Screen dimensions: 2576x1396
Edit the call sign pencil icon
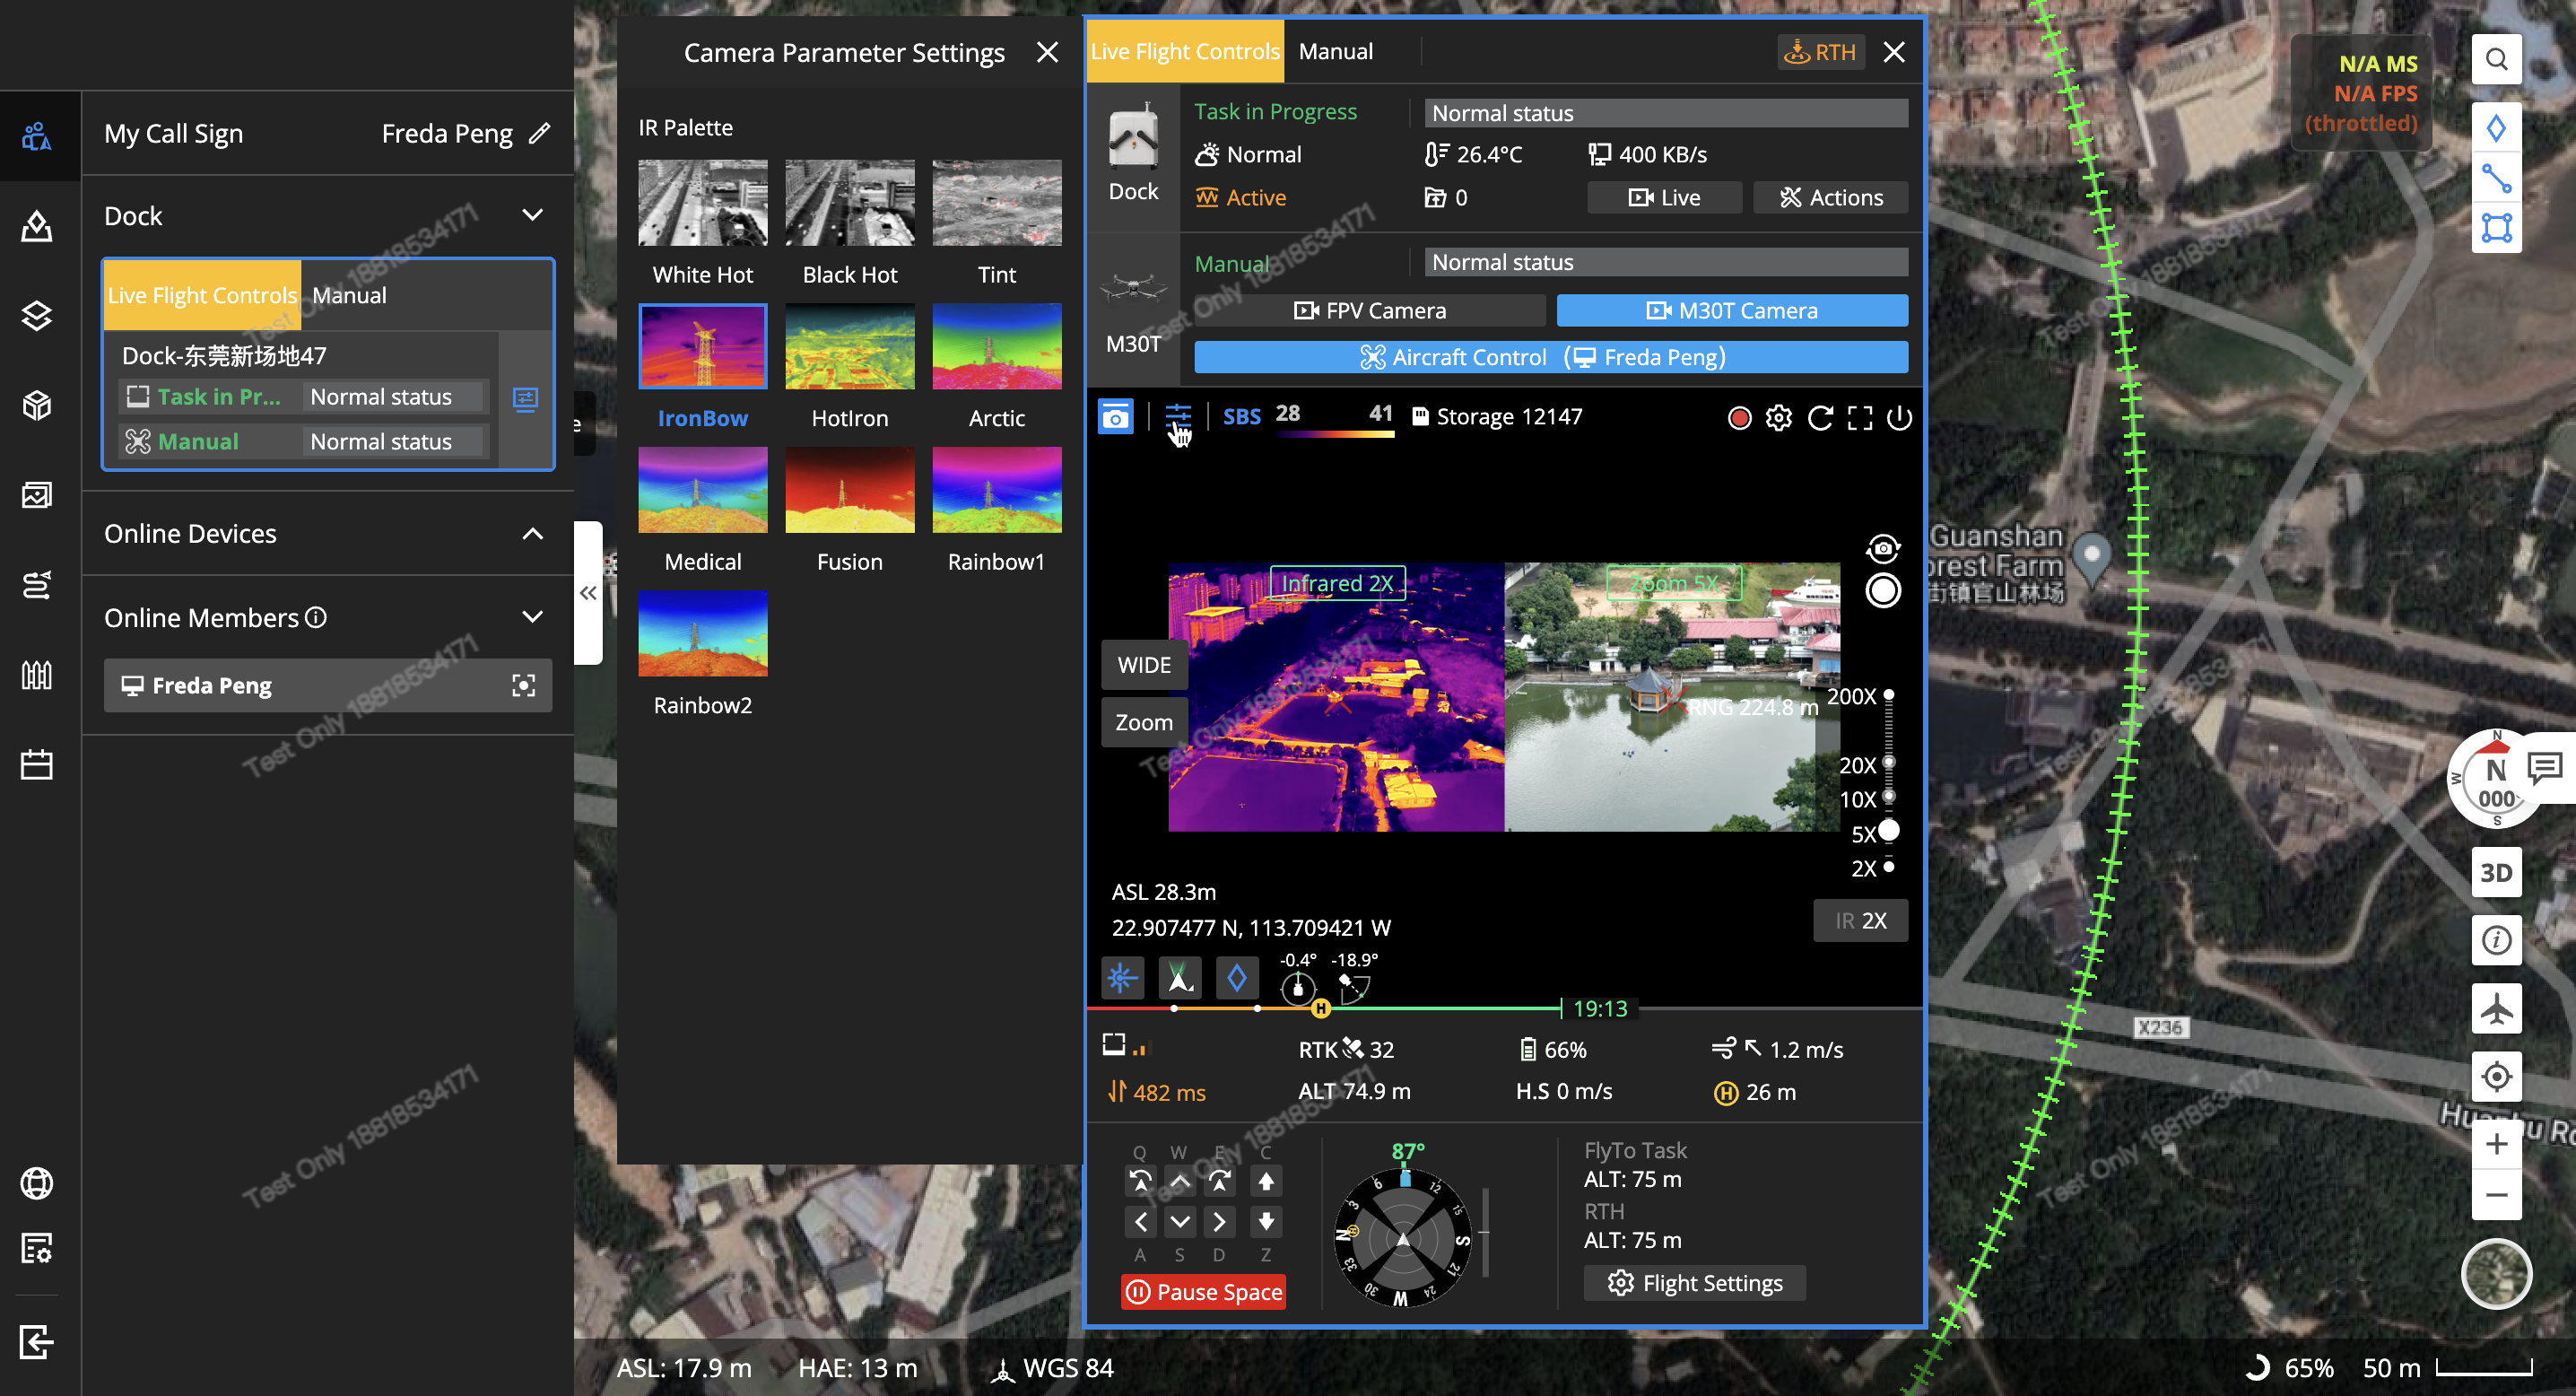click(540, 133)
